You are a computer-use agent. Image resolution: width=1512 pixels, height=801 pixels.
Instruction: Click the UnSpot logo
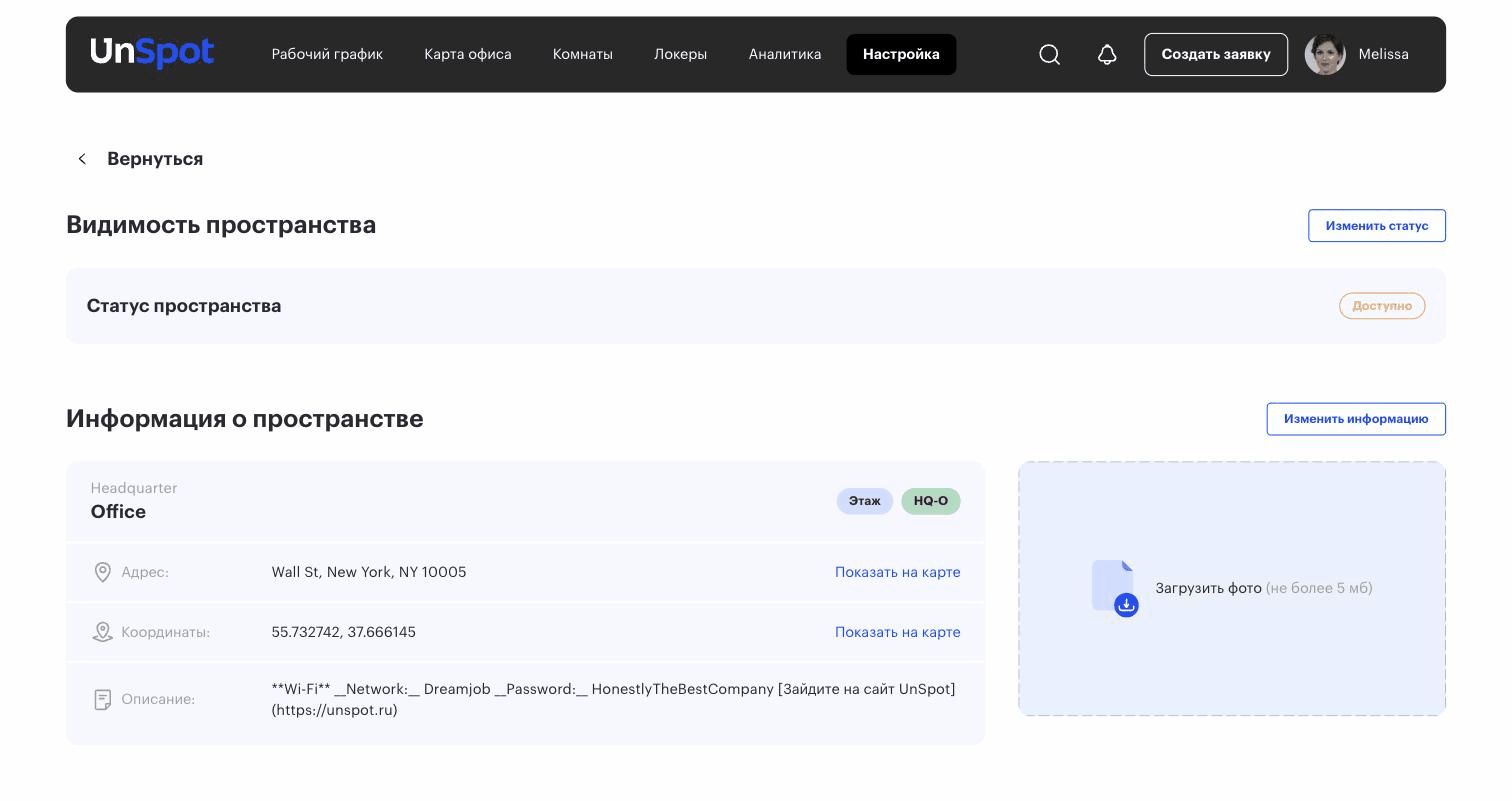[152, 53]
